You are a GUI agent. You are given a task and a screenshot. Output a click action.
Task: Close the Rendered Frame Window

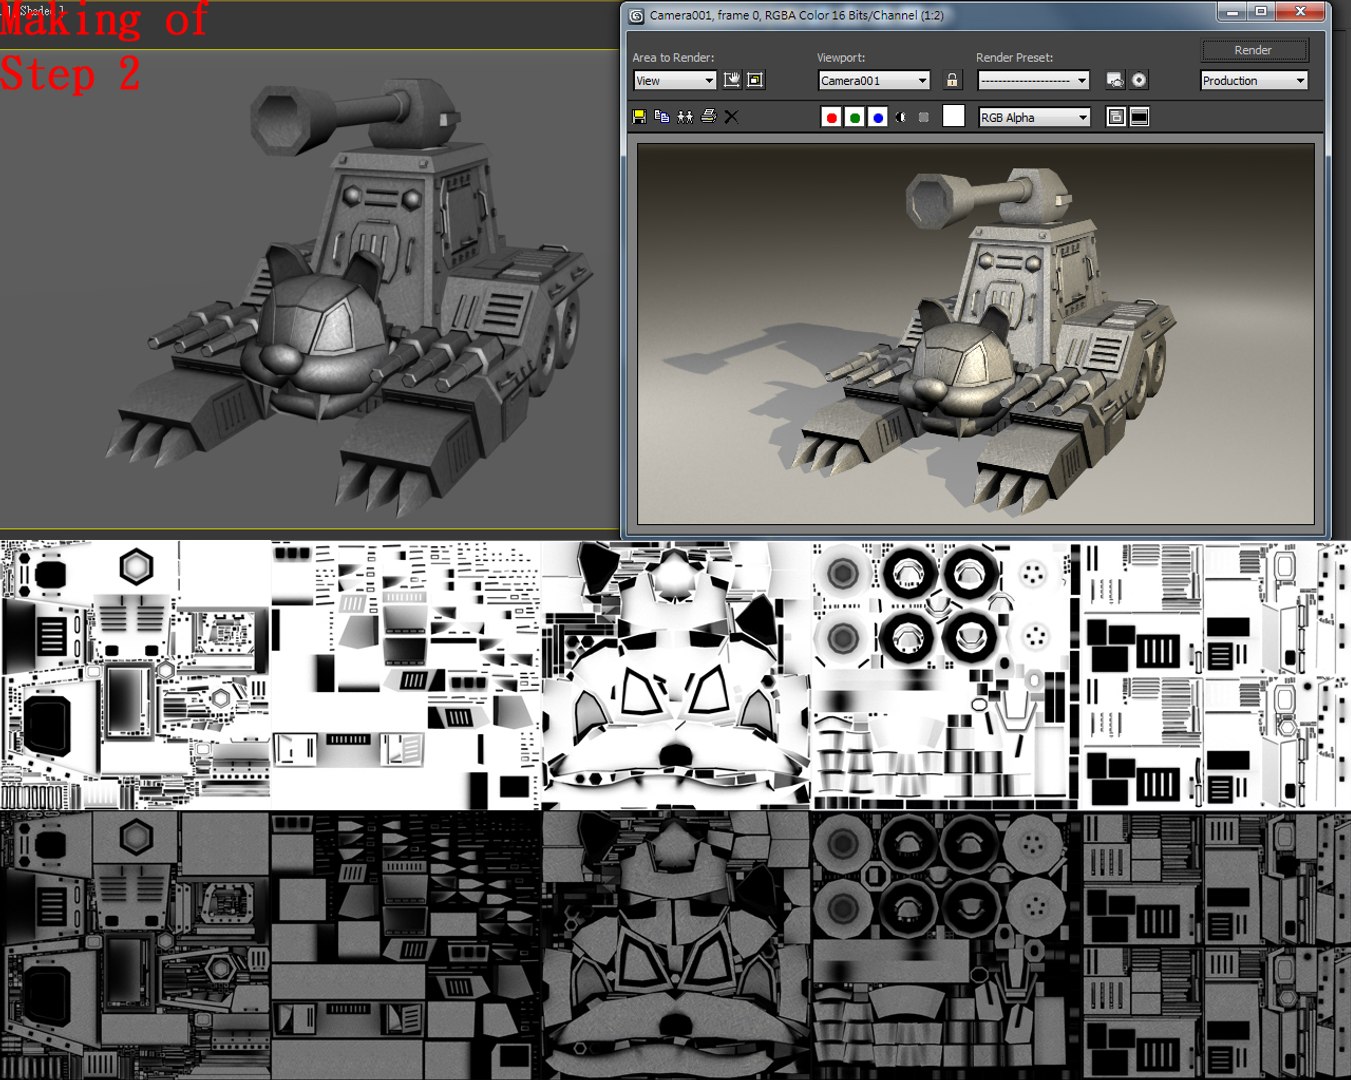coord(1300,12)
